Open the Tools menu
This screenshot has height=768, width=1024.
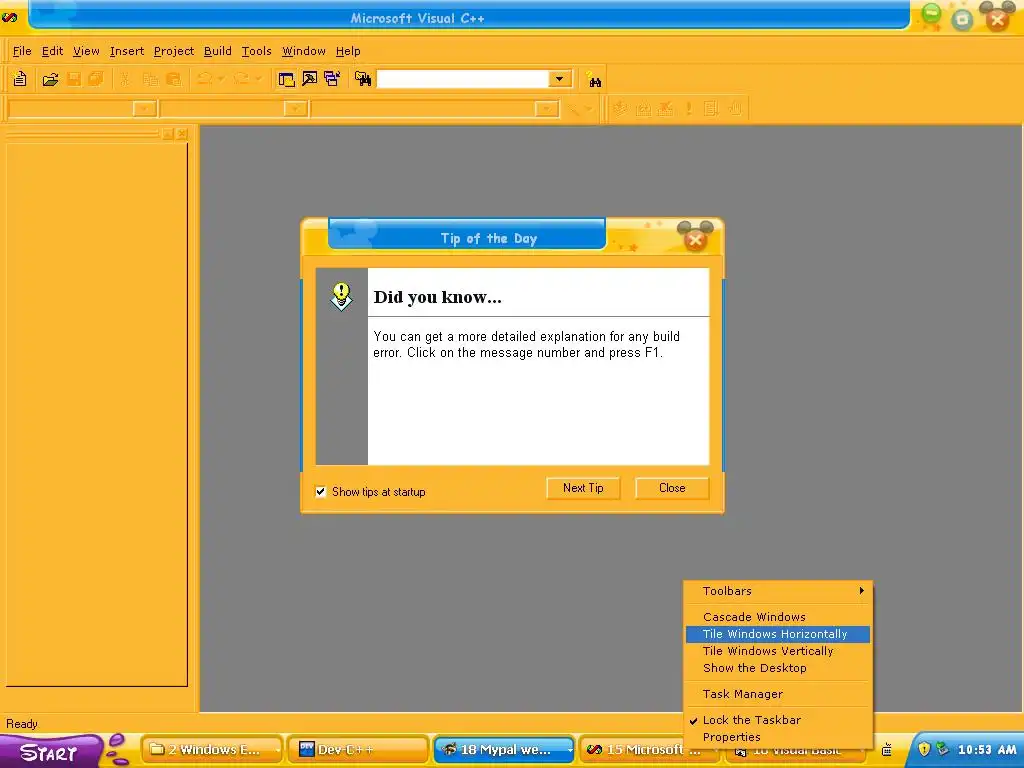point(256,51)
